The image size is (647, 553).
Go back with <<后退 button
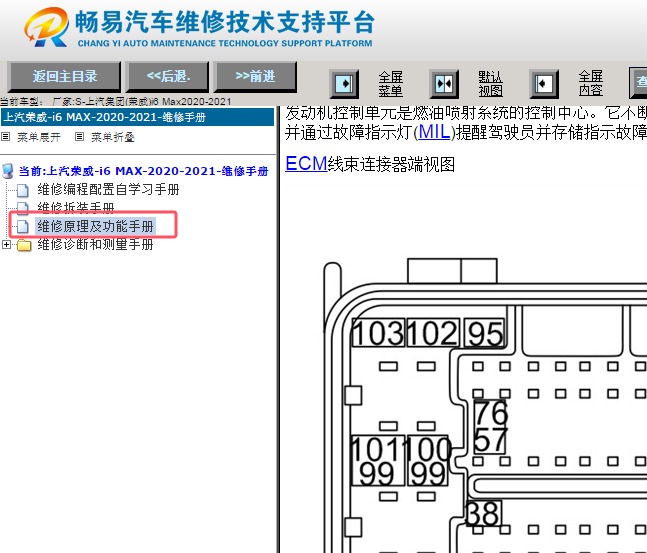168,77
